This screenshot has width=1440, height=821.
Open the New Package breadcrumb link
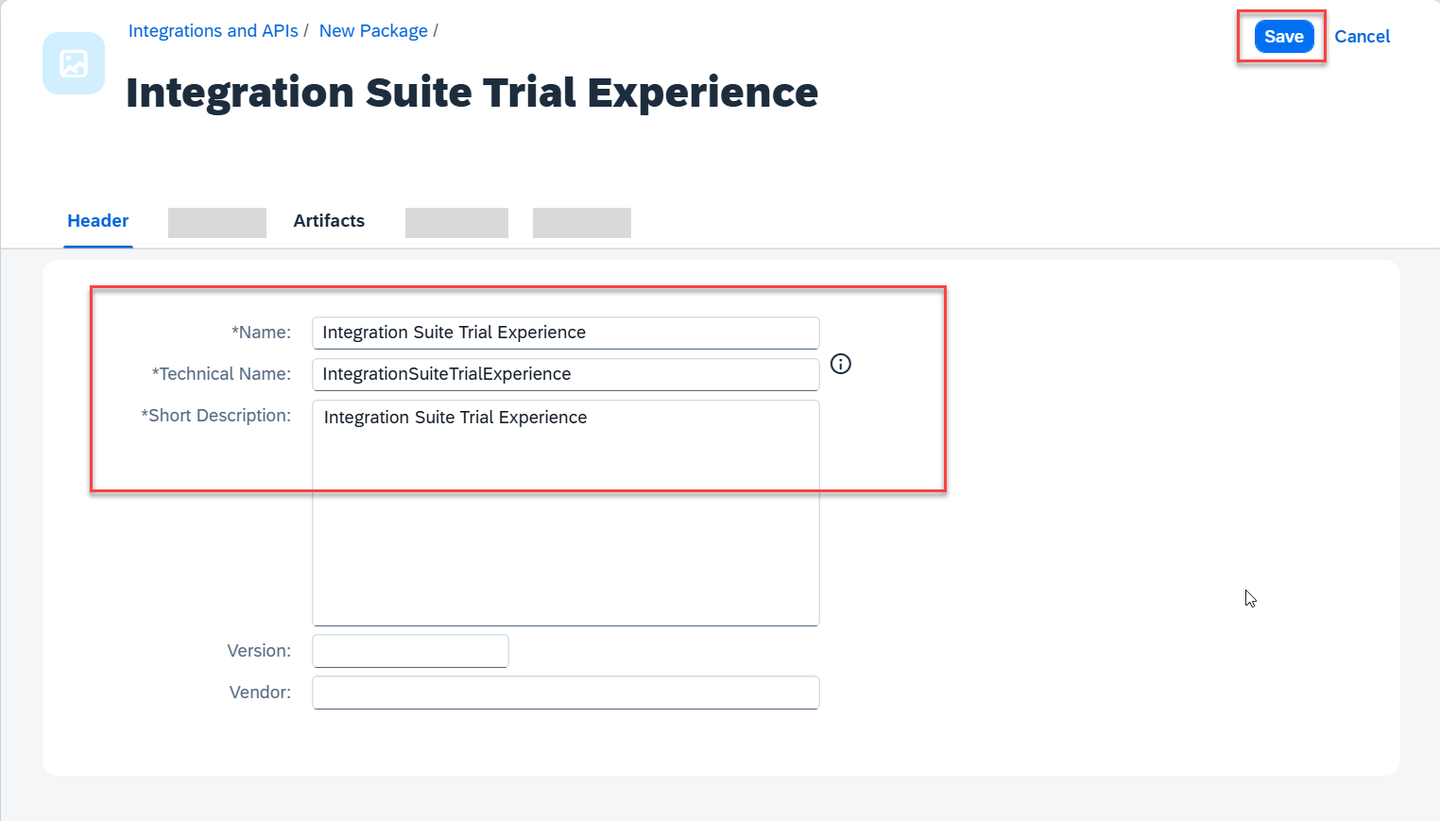(373, 31)
